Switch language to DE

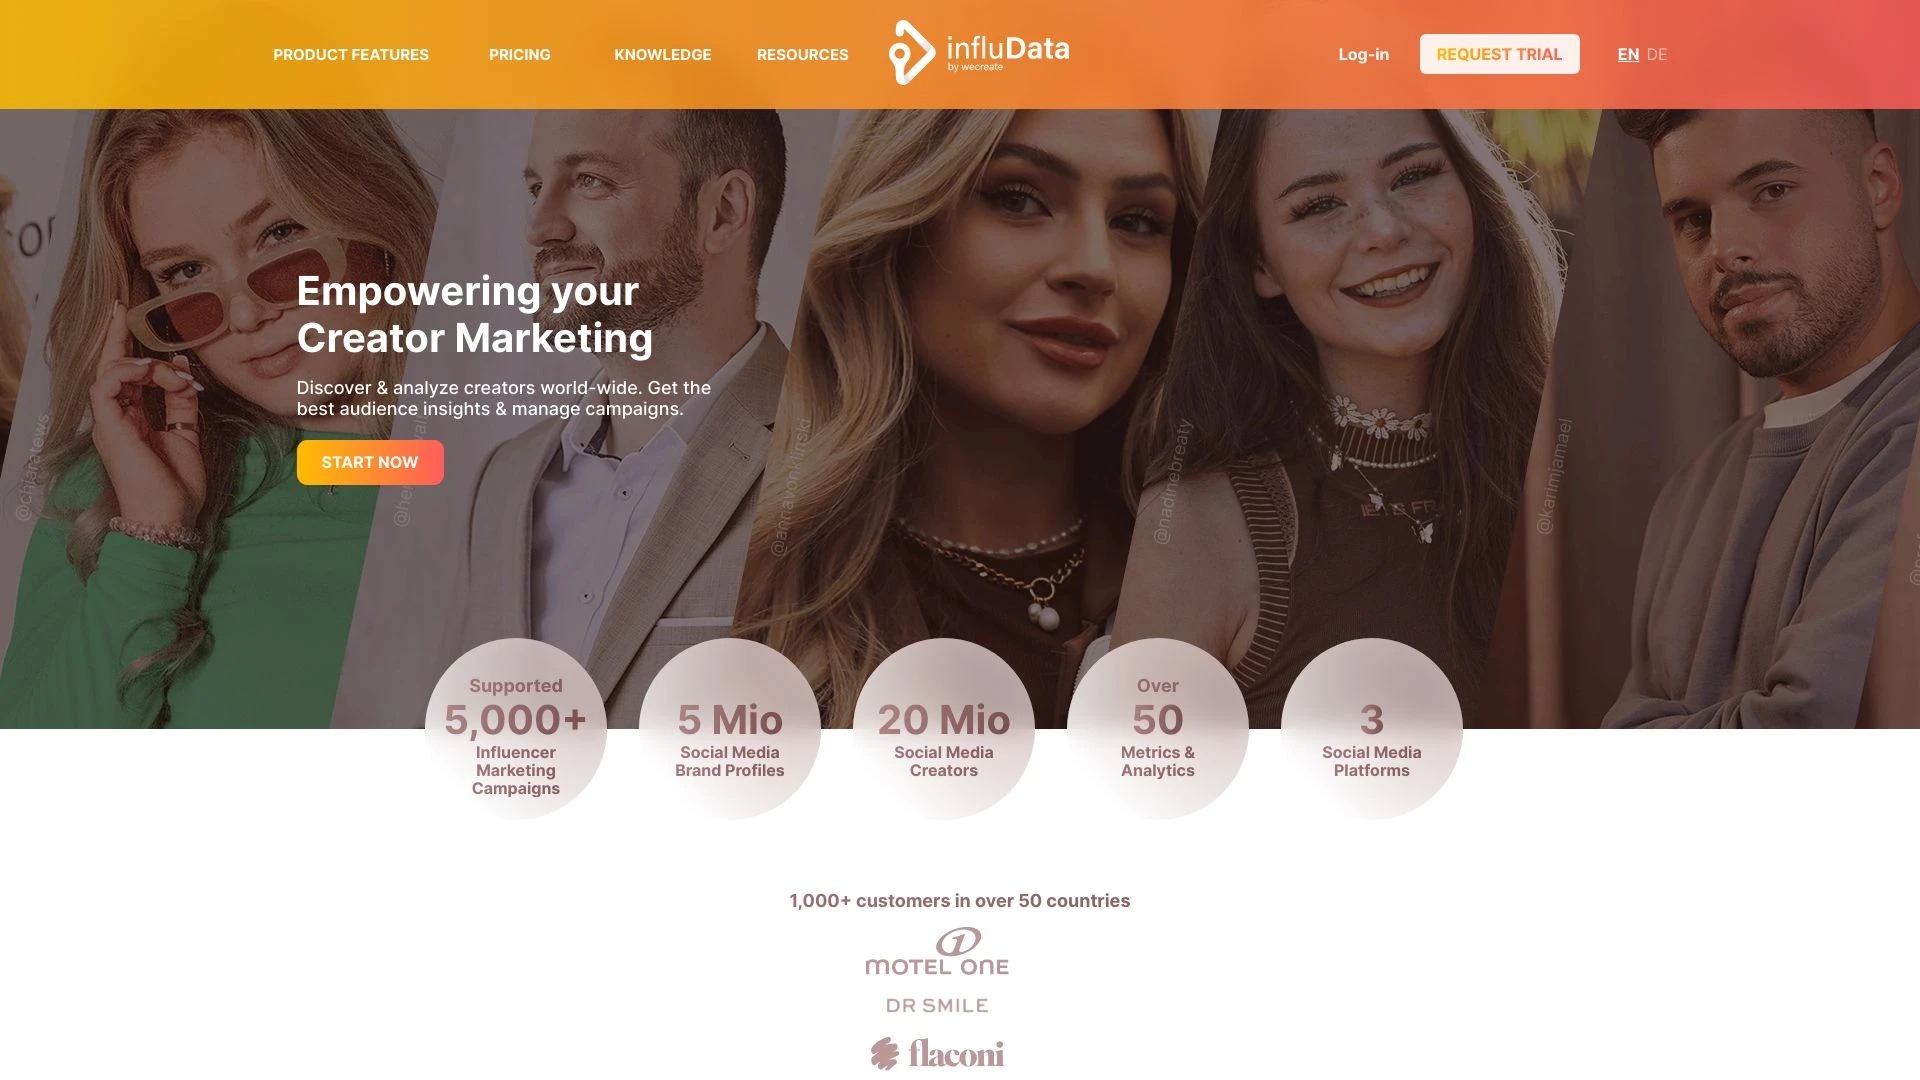[x=1656, y=53]
